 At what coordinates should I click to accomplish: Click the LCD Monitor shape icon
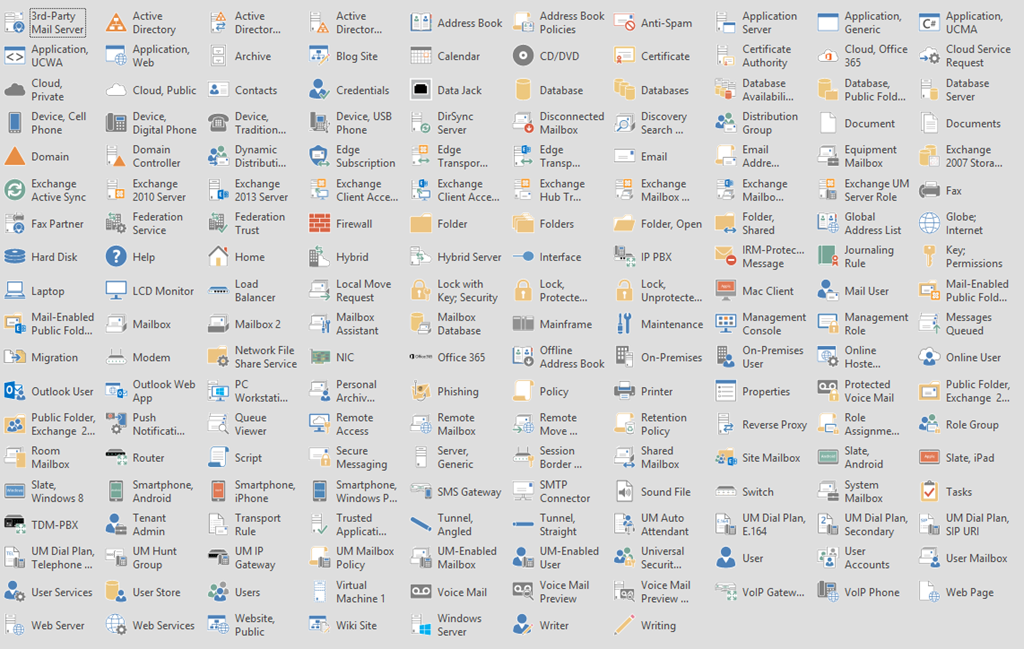click(x=116, y=291)
